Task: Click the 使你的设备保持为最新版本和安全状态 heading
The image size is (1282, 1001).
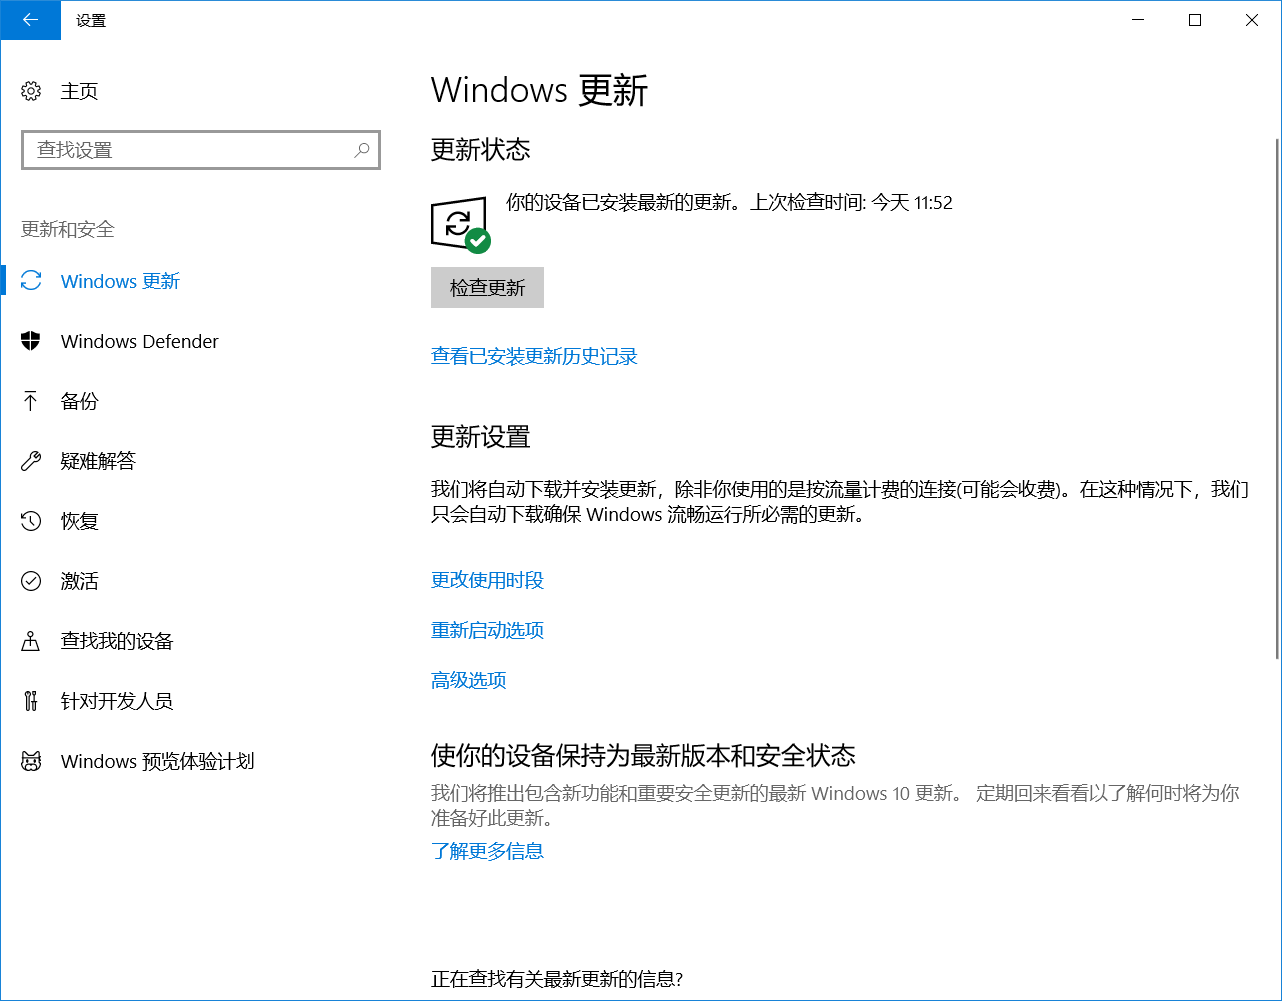Action: pos(643,755)
